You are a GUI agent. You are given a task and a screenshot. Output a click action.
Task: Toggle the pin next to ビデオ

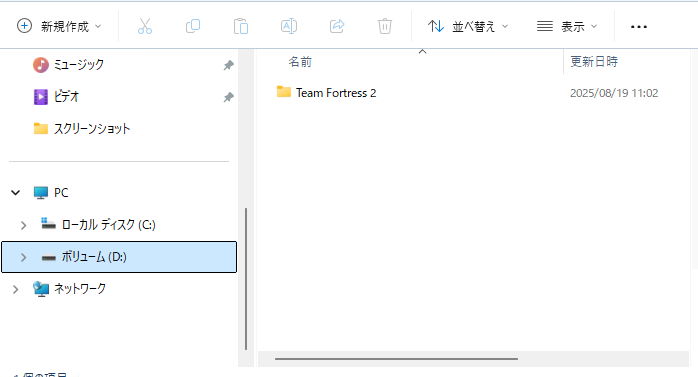228,97
